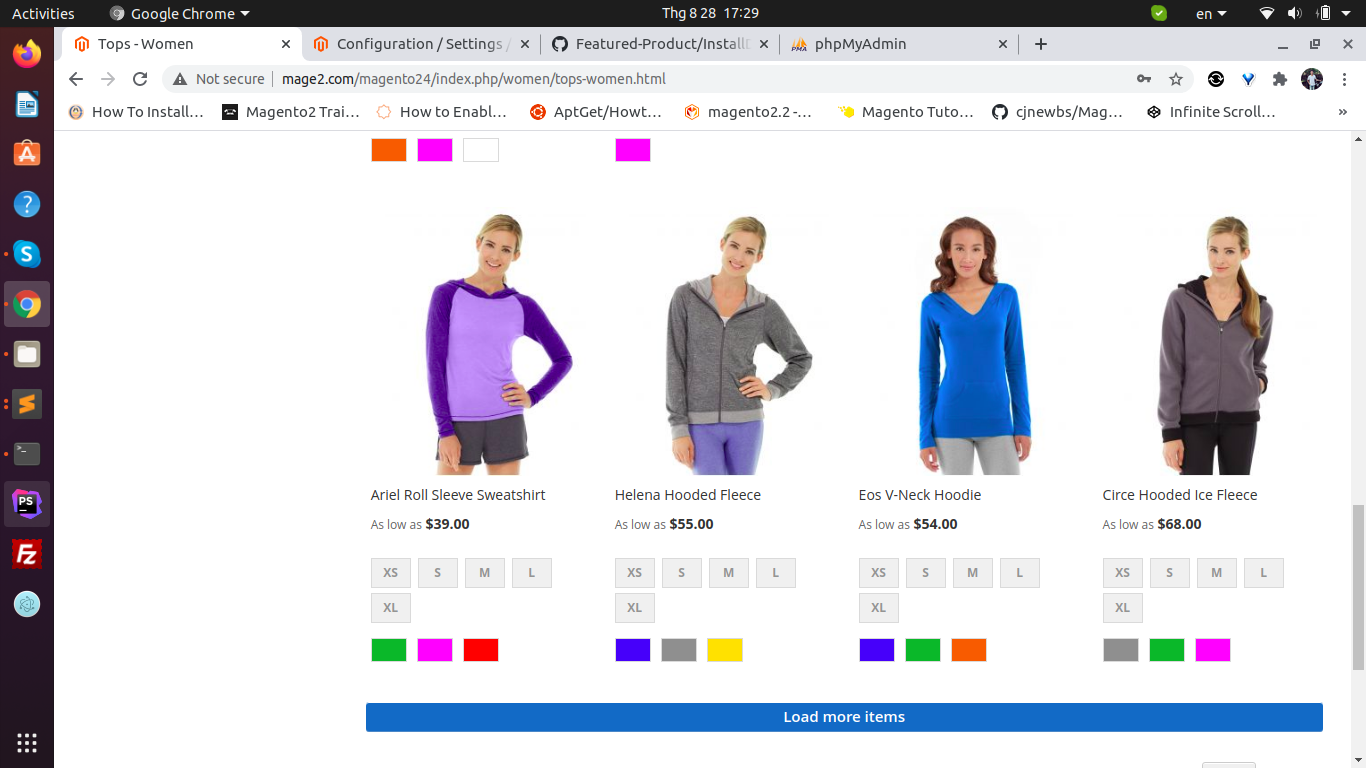Open new tab with plus icon
The height and width of the screenshot is (768, 1366).
coord(1041,44)
